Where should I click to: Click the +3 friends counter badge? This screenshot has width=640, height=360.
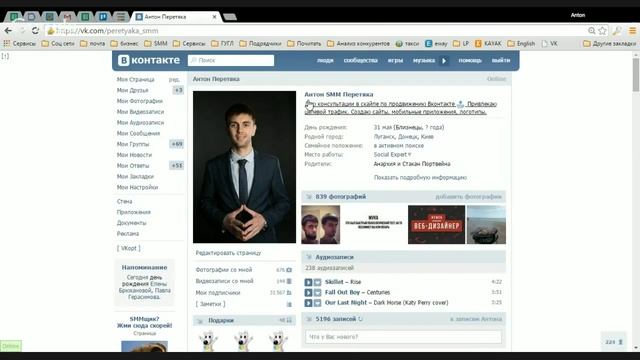tap(178, 90)
